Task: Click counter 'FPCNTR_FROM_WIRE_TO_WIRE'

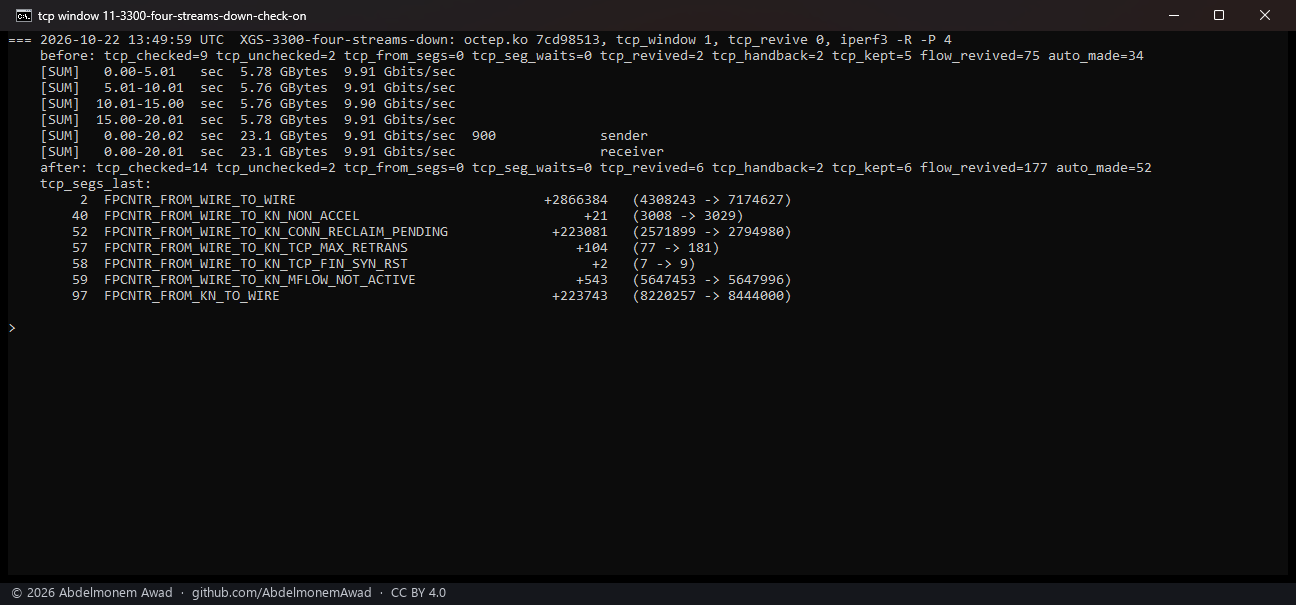Action: tap(200, 200)
